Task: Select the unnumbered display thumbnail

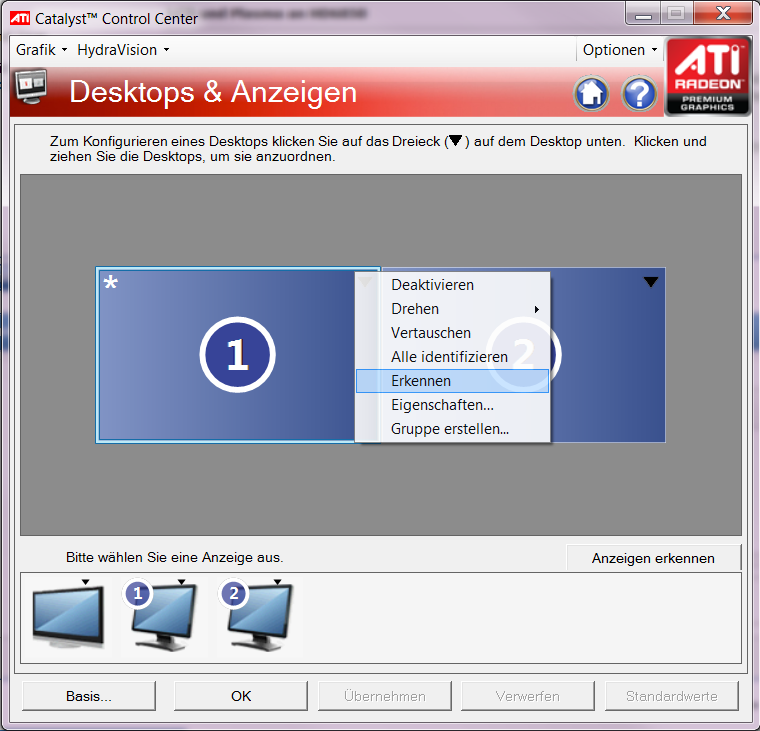Action: pyautogui.click(x=68, y=617)
